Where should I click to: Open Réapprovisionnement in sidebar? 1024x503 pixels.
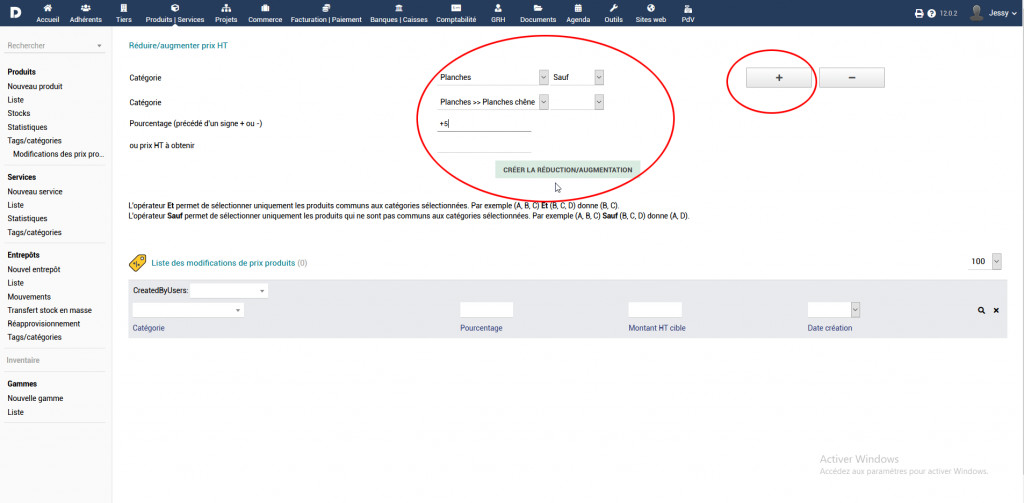click(44, 323)
